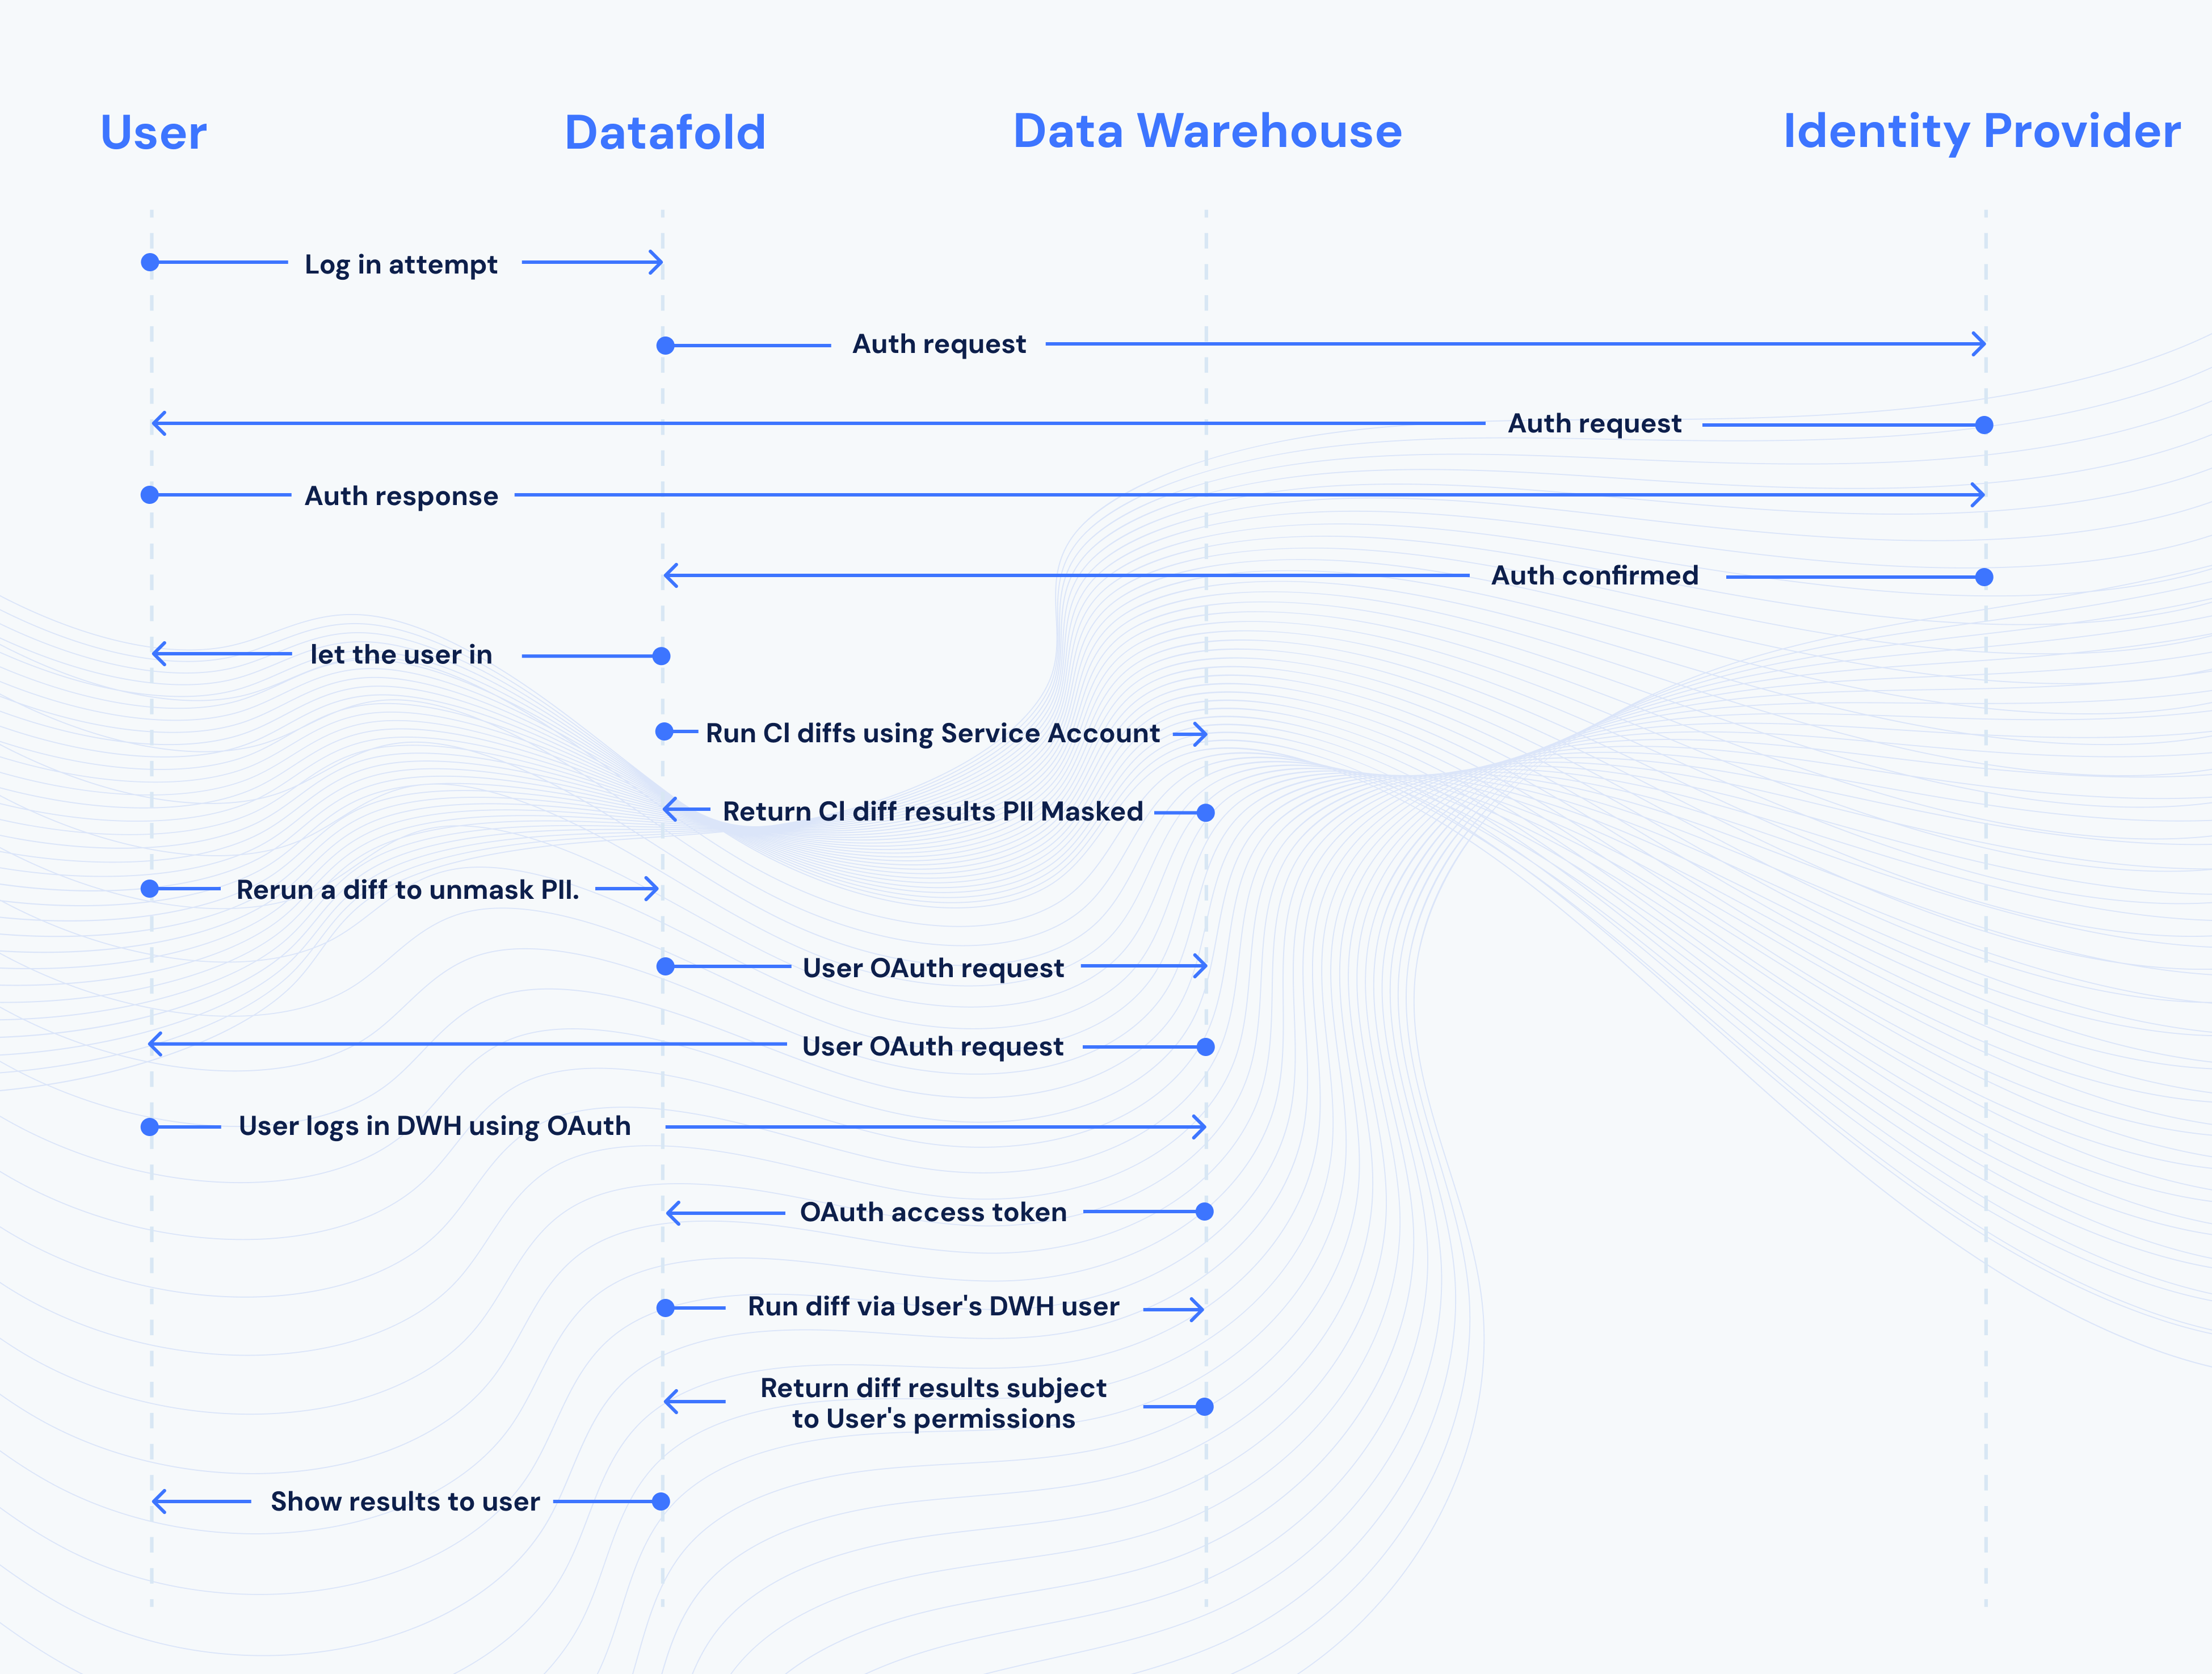Click the "Data Warehouse" column heading
This screenshot has height=1674, width=2212.
[1207, 131]
